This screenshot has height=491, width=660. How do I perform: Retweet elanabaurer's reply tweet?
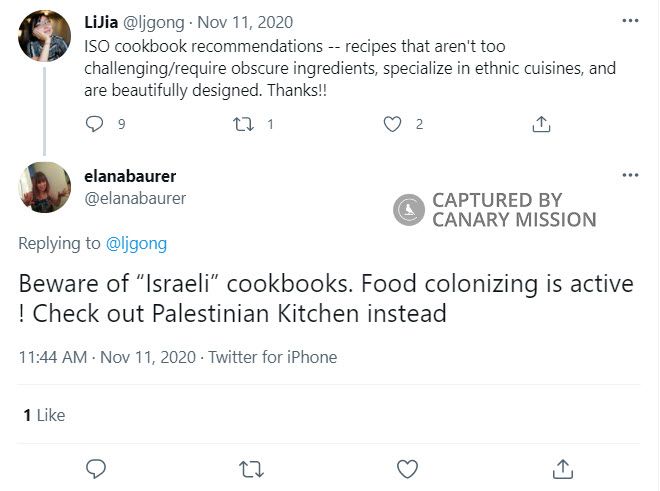251,468
